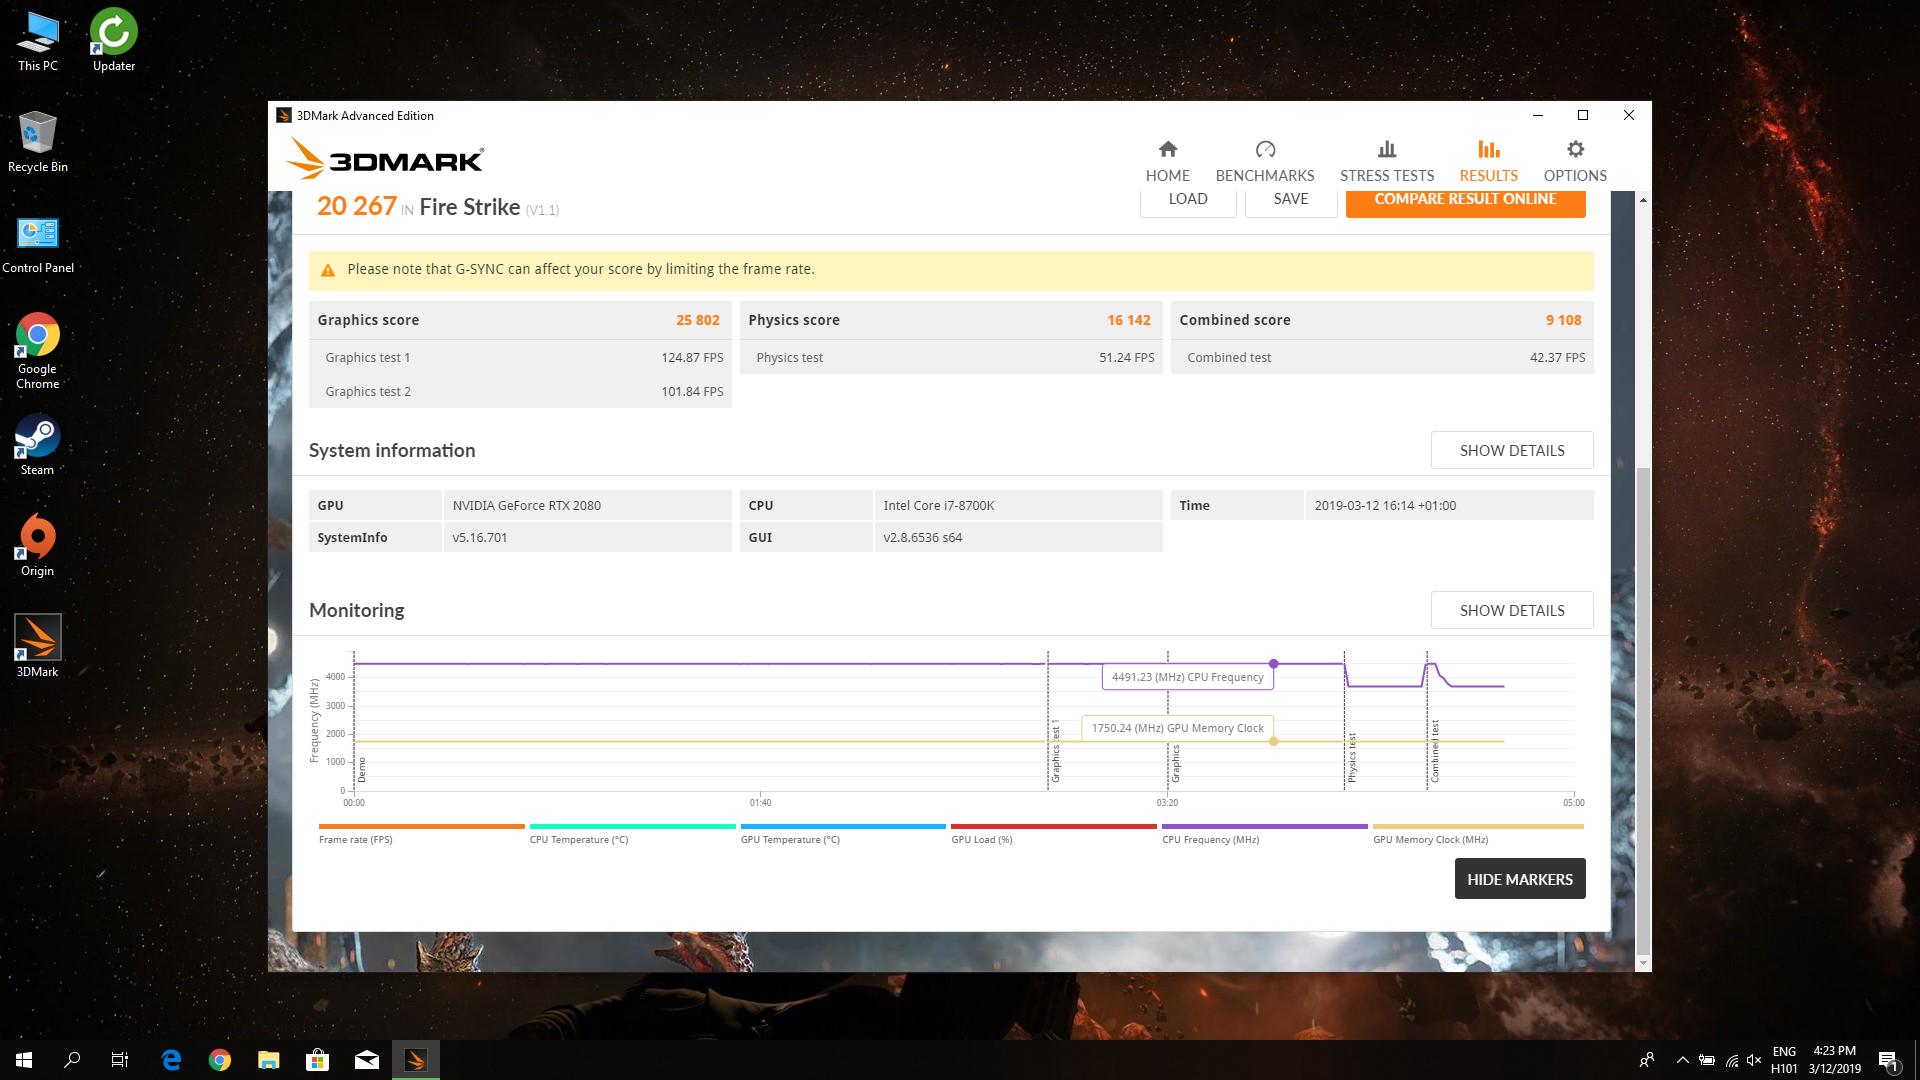Viewport: 1920px width, 1080px height.
Task: Toggle GPU Load (%) legend series
Action: click(1053, 834)
